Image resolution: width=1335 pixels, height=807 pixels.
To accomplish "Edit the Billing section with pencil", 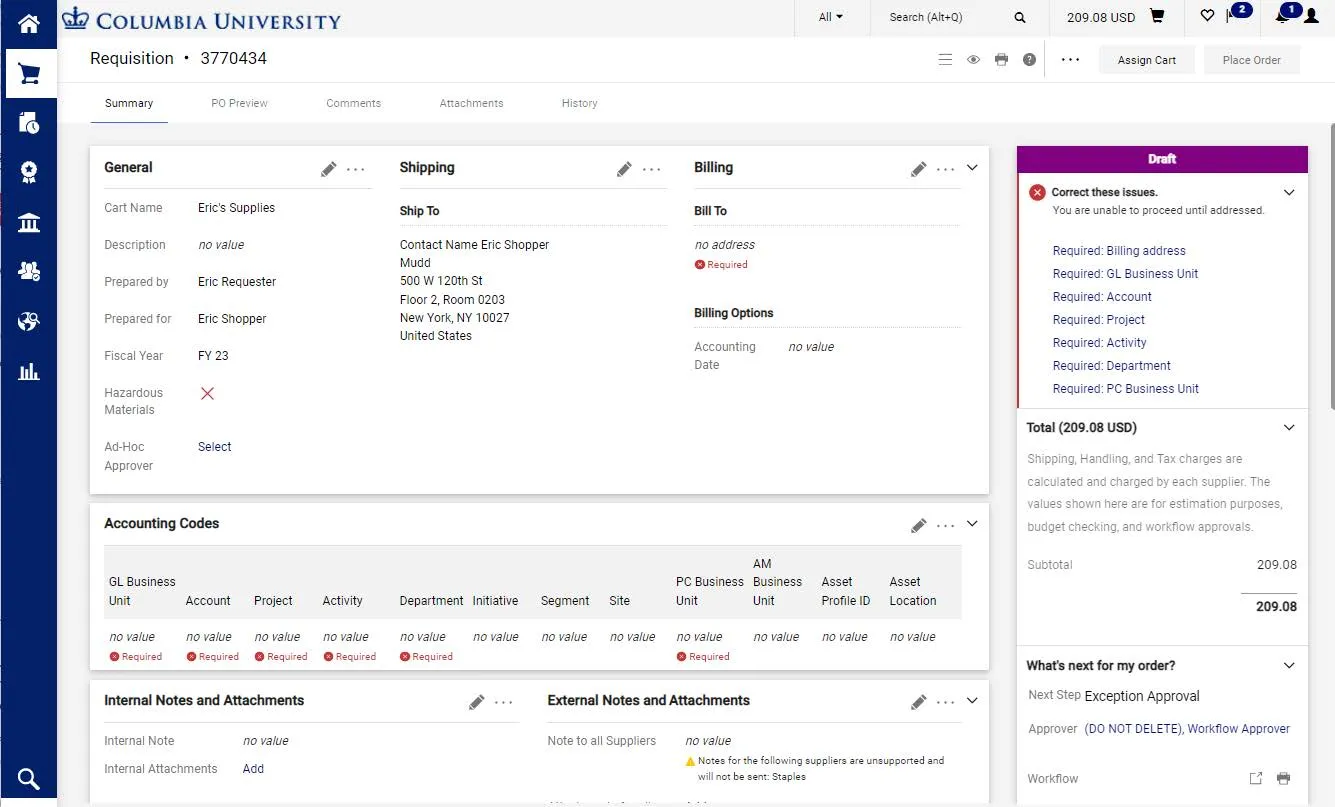I will pos(918,169).
